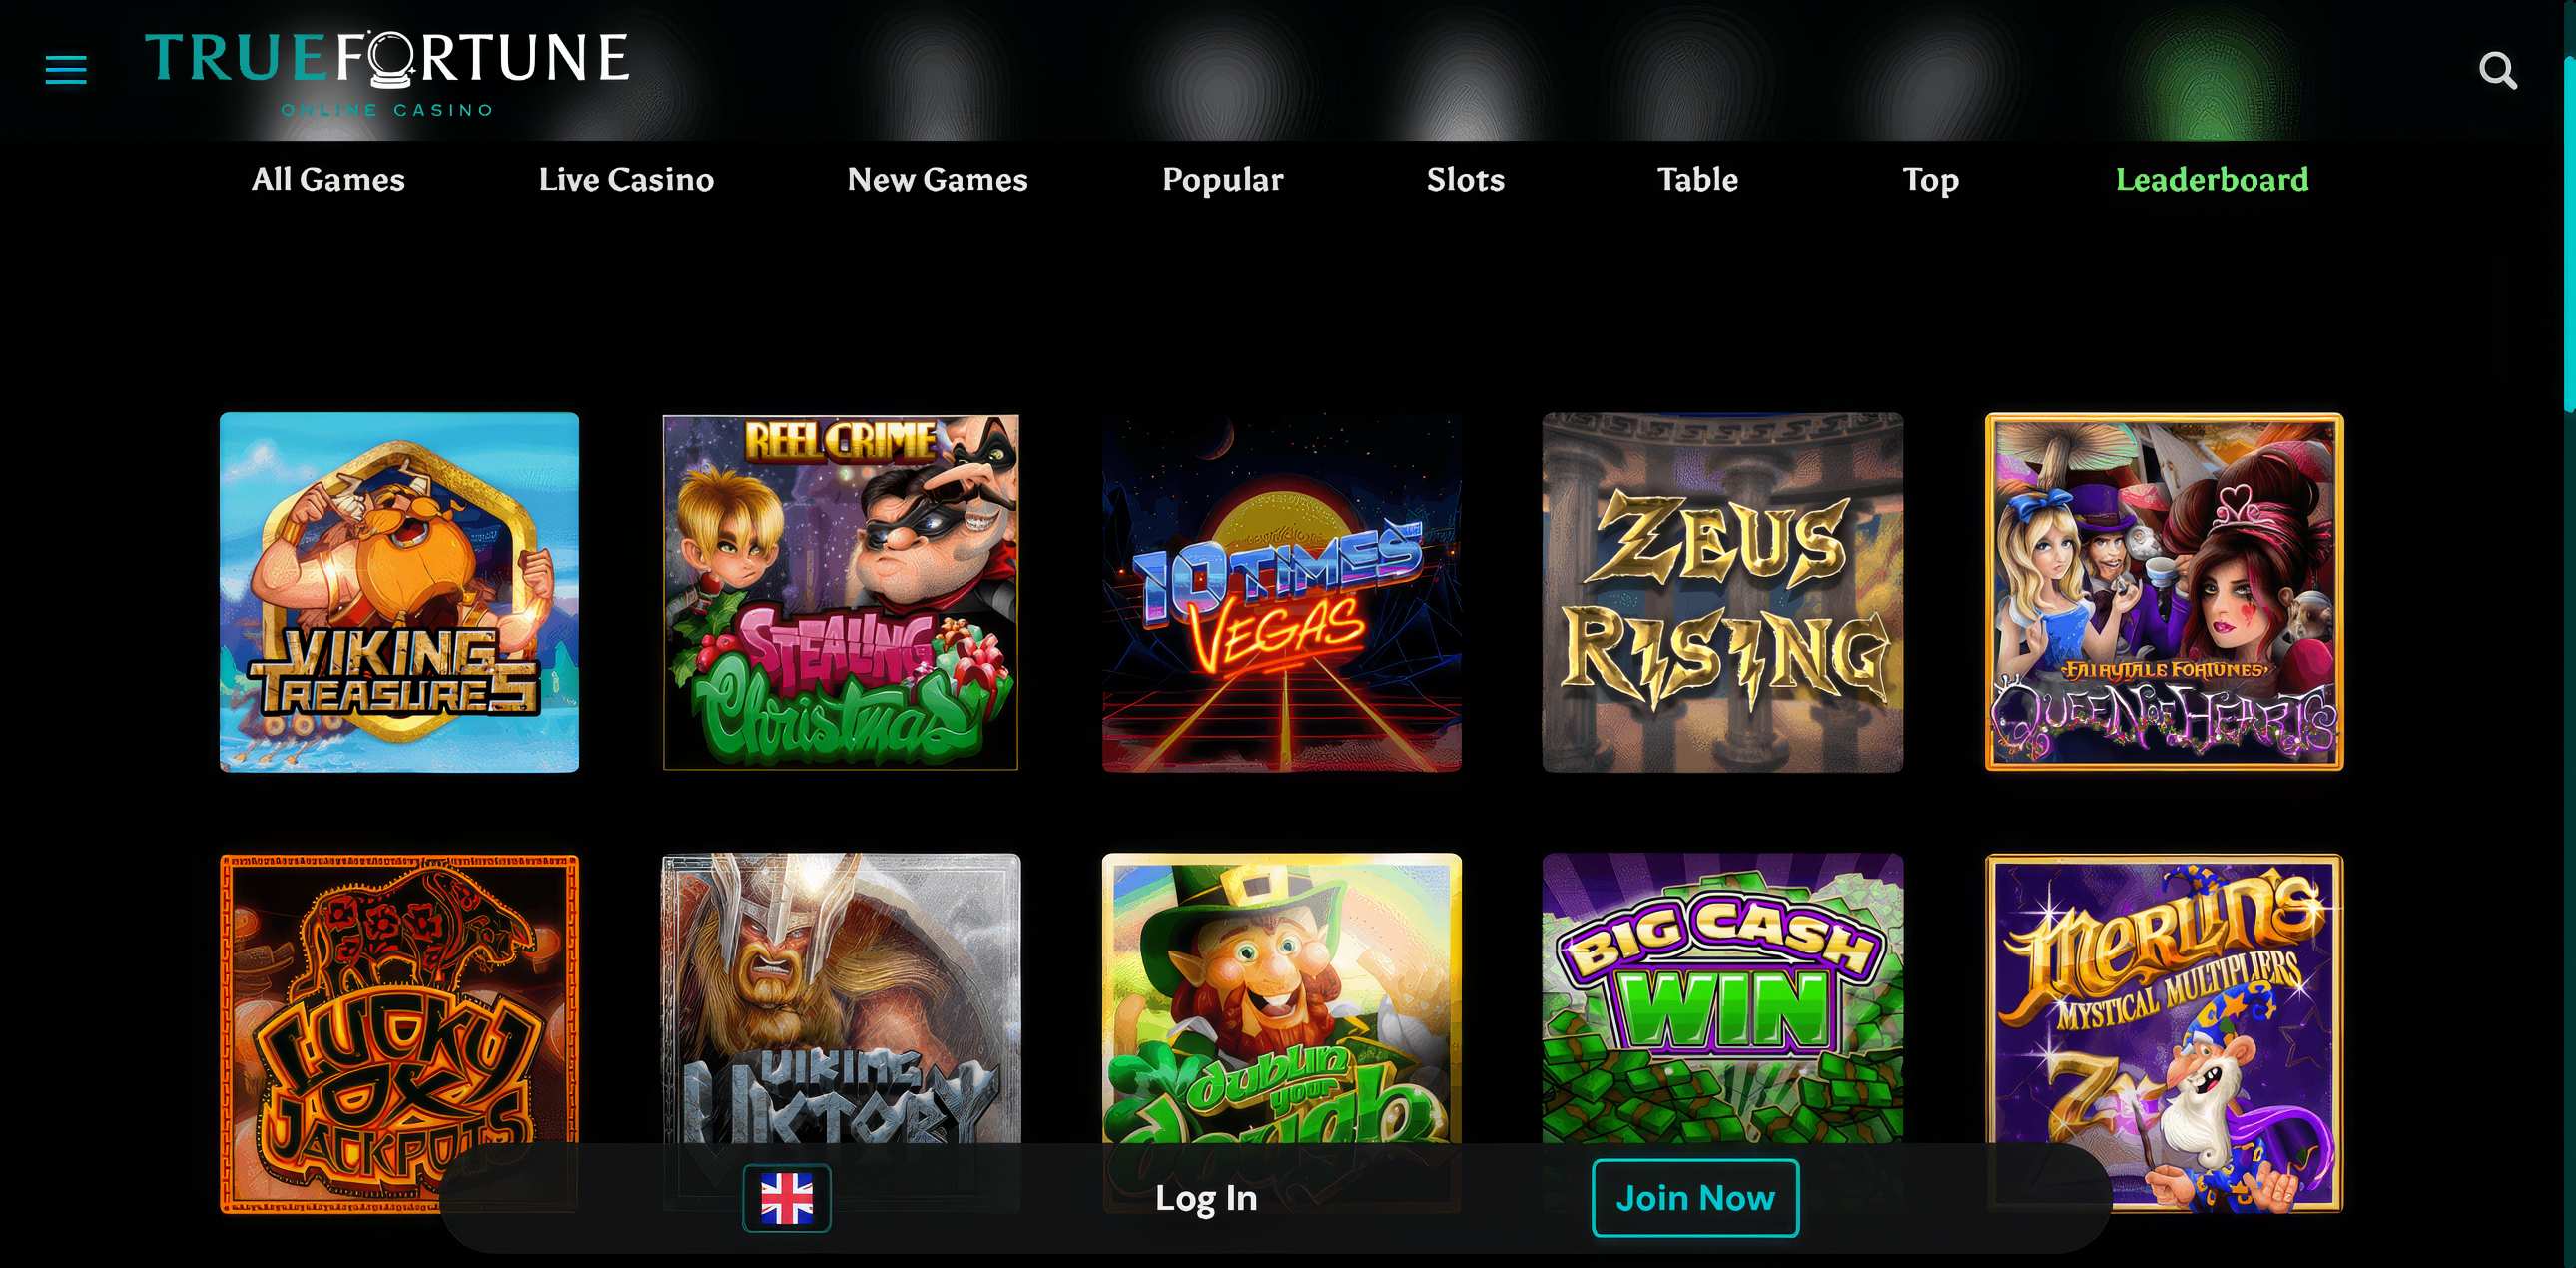Open the 10 Times Vegas game
The image size is (2576, 1268).
coord(1281,592)
